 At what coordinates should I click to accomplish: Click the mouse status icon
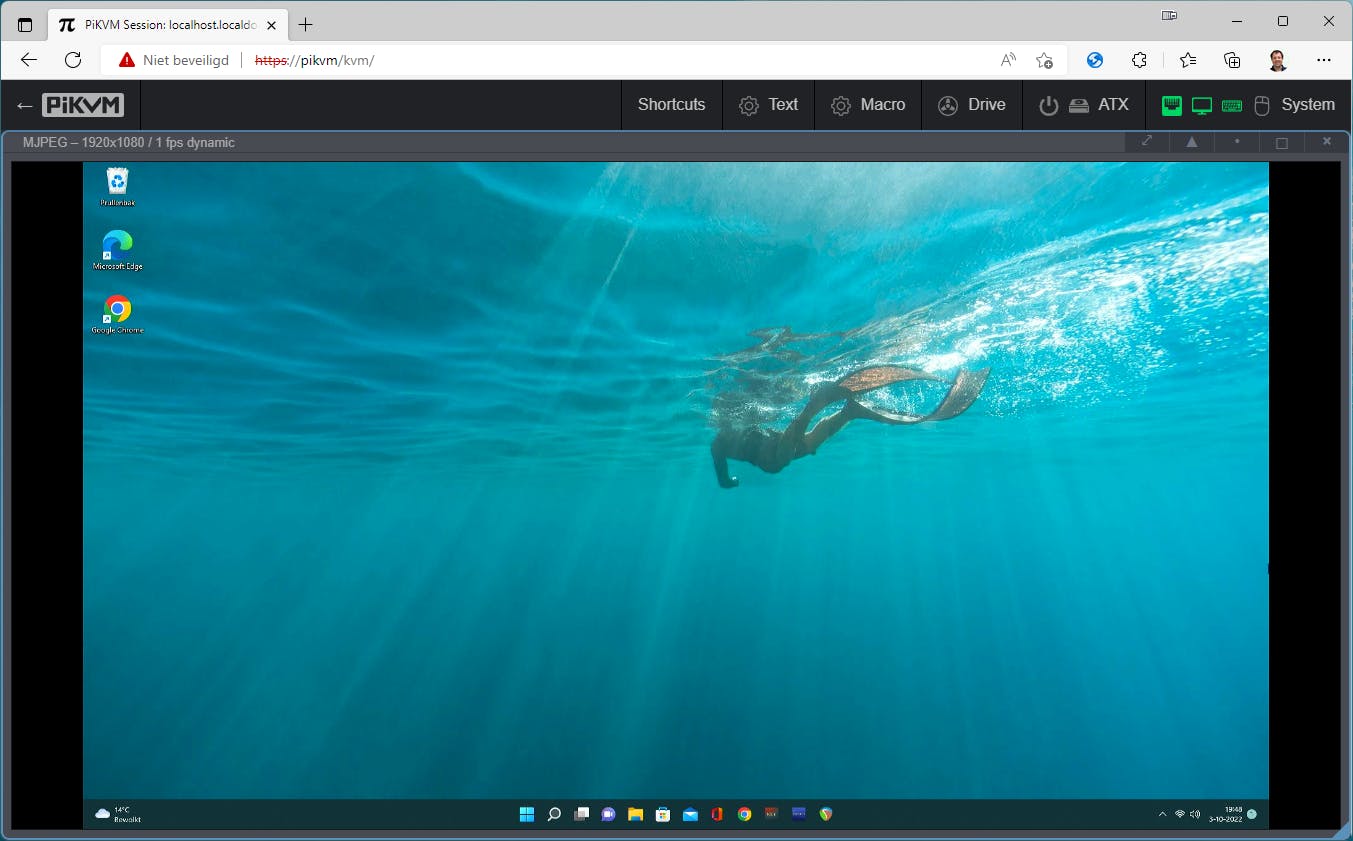[x=1262, y=105]
